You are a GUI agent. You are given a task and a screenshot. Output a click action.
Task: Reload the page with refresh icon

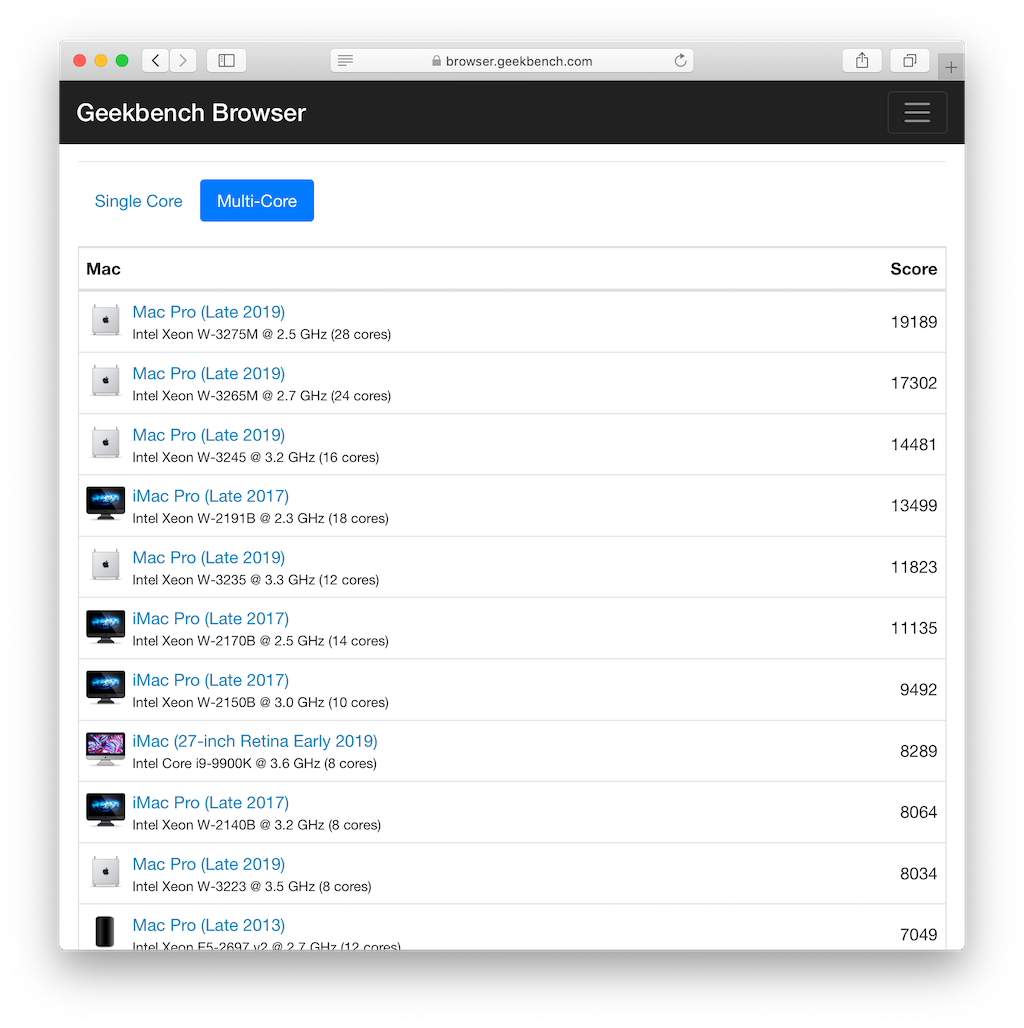pos(680,61)
